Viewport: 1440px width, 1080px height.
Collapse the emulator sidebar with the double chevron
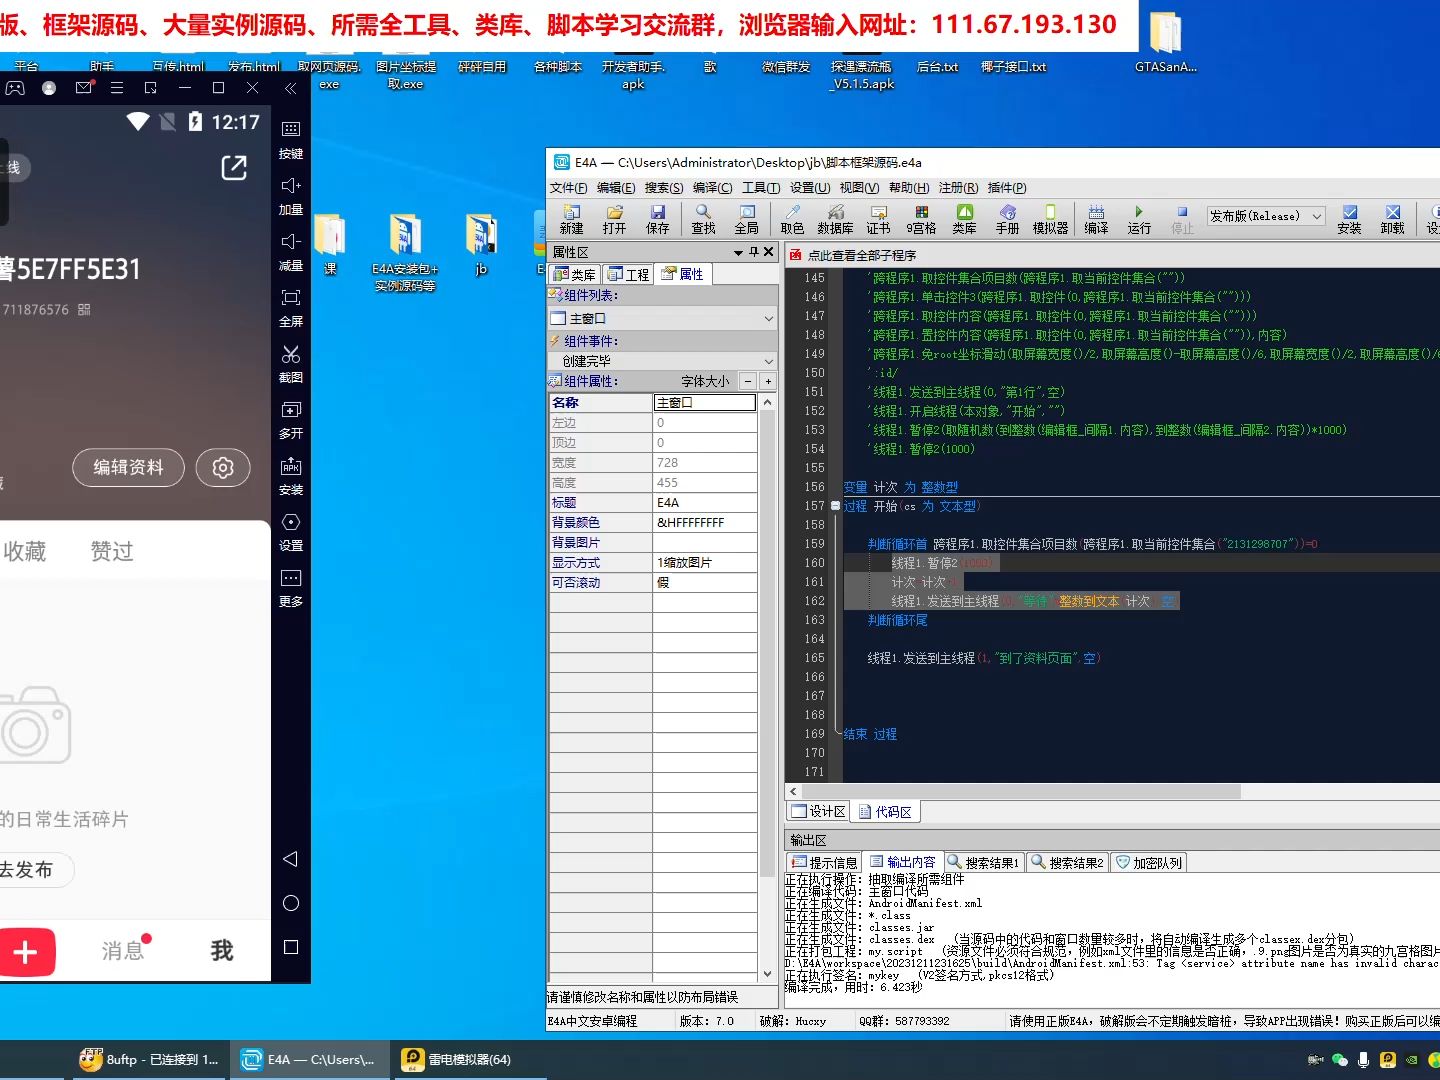pyautogui.click(x=290, y=88)
